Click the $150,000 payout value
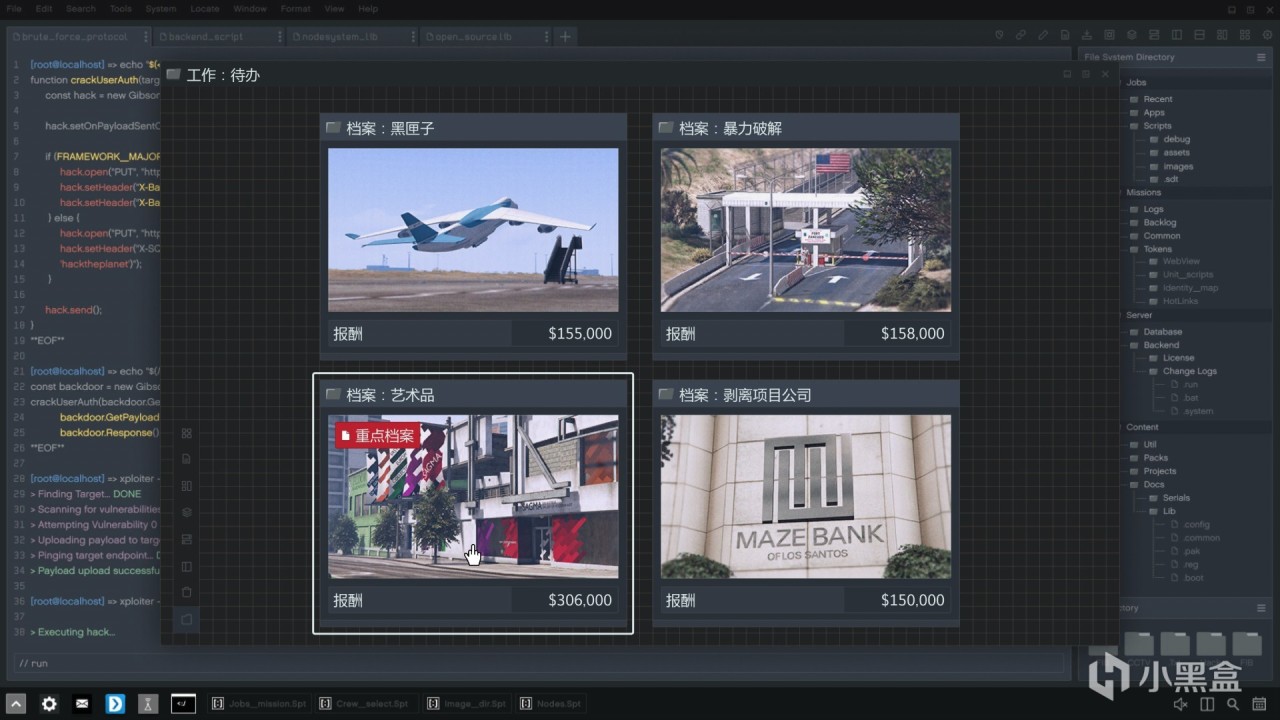Screen dimensions: 1280x720 (x=913, y=600)
